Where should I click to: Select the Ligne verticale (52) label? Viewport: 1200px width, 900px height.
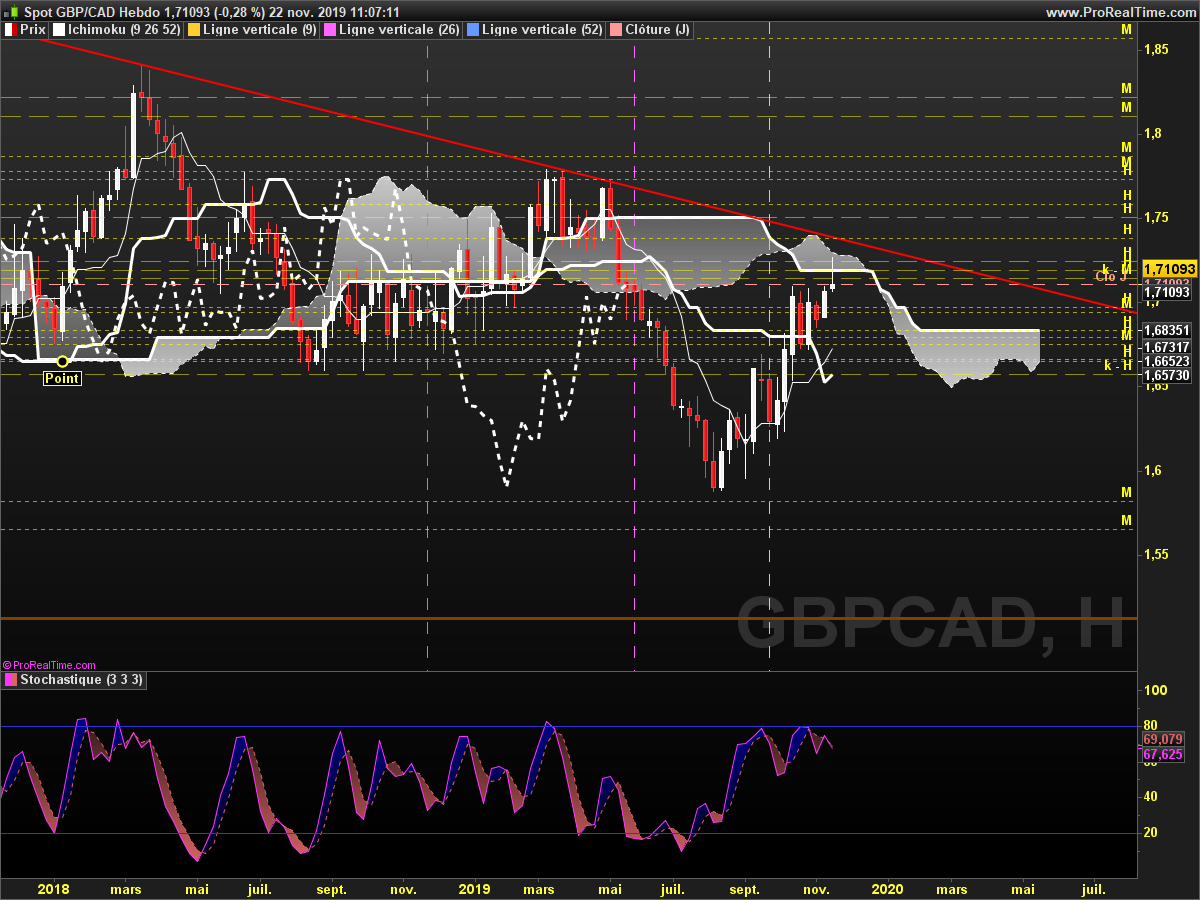(x=542, y=30)
